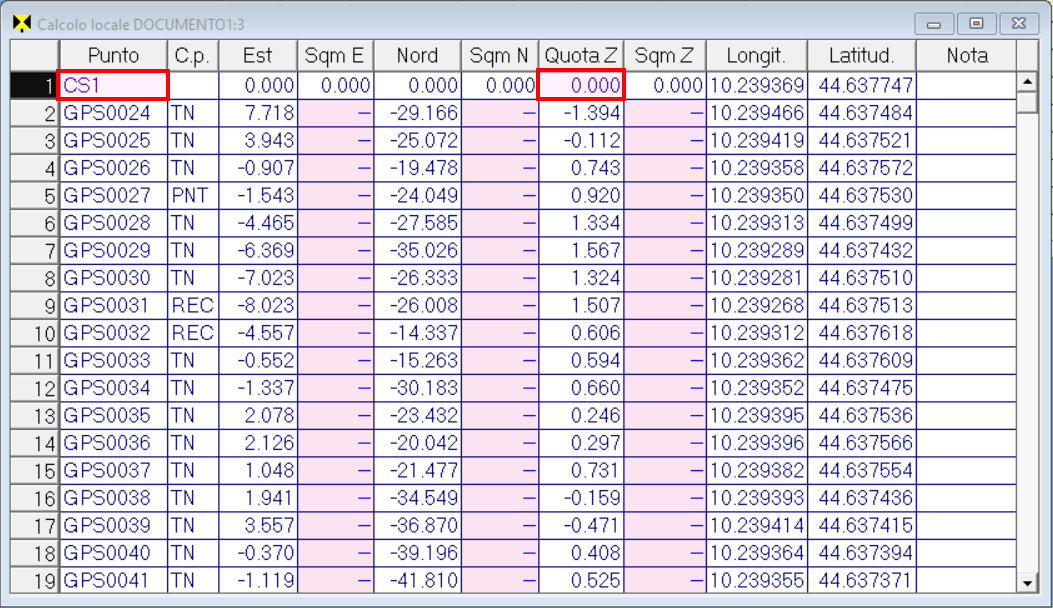Click the Punto column header
The width and height of the screenshot is (1053, 608).
pos(113,56)
